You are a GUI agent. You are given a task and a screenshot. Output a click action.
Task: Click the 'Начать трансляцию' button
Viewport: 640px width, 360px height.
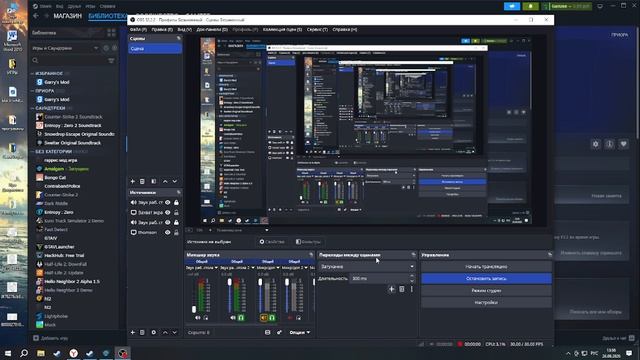(486, 267)
